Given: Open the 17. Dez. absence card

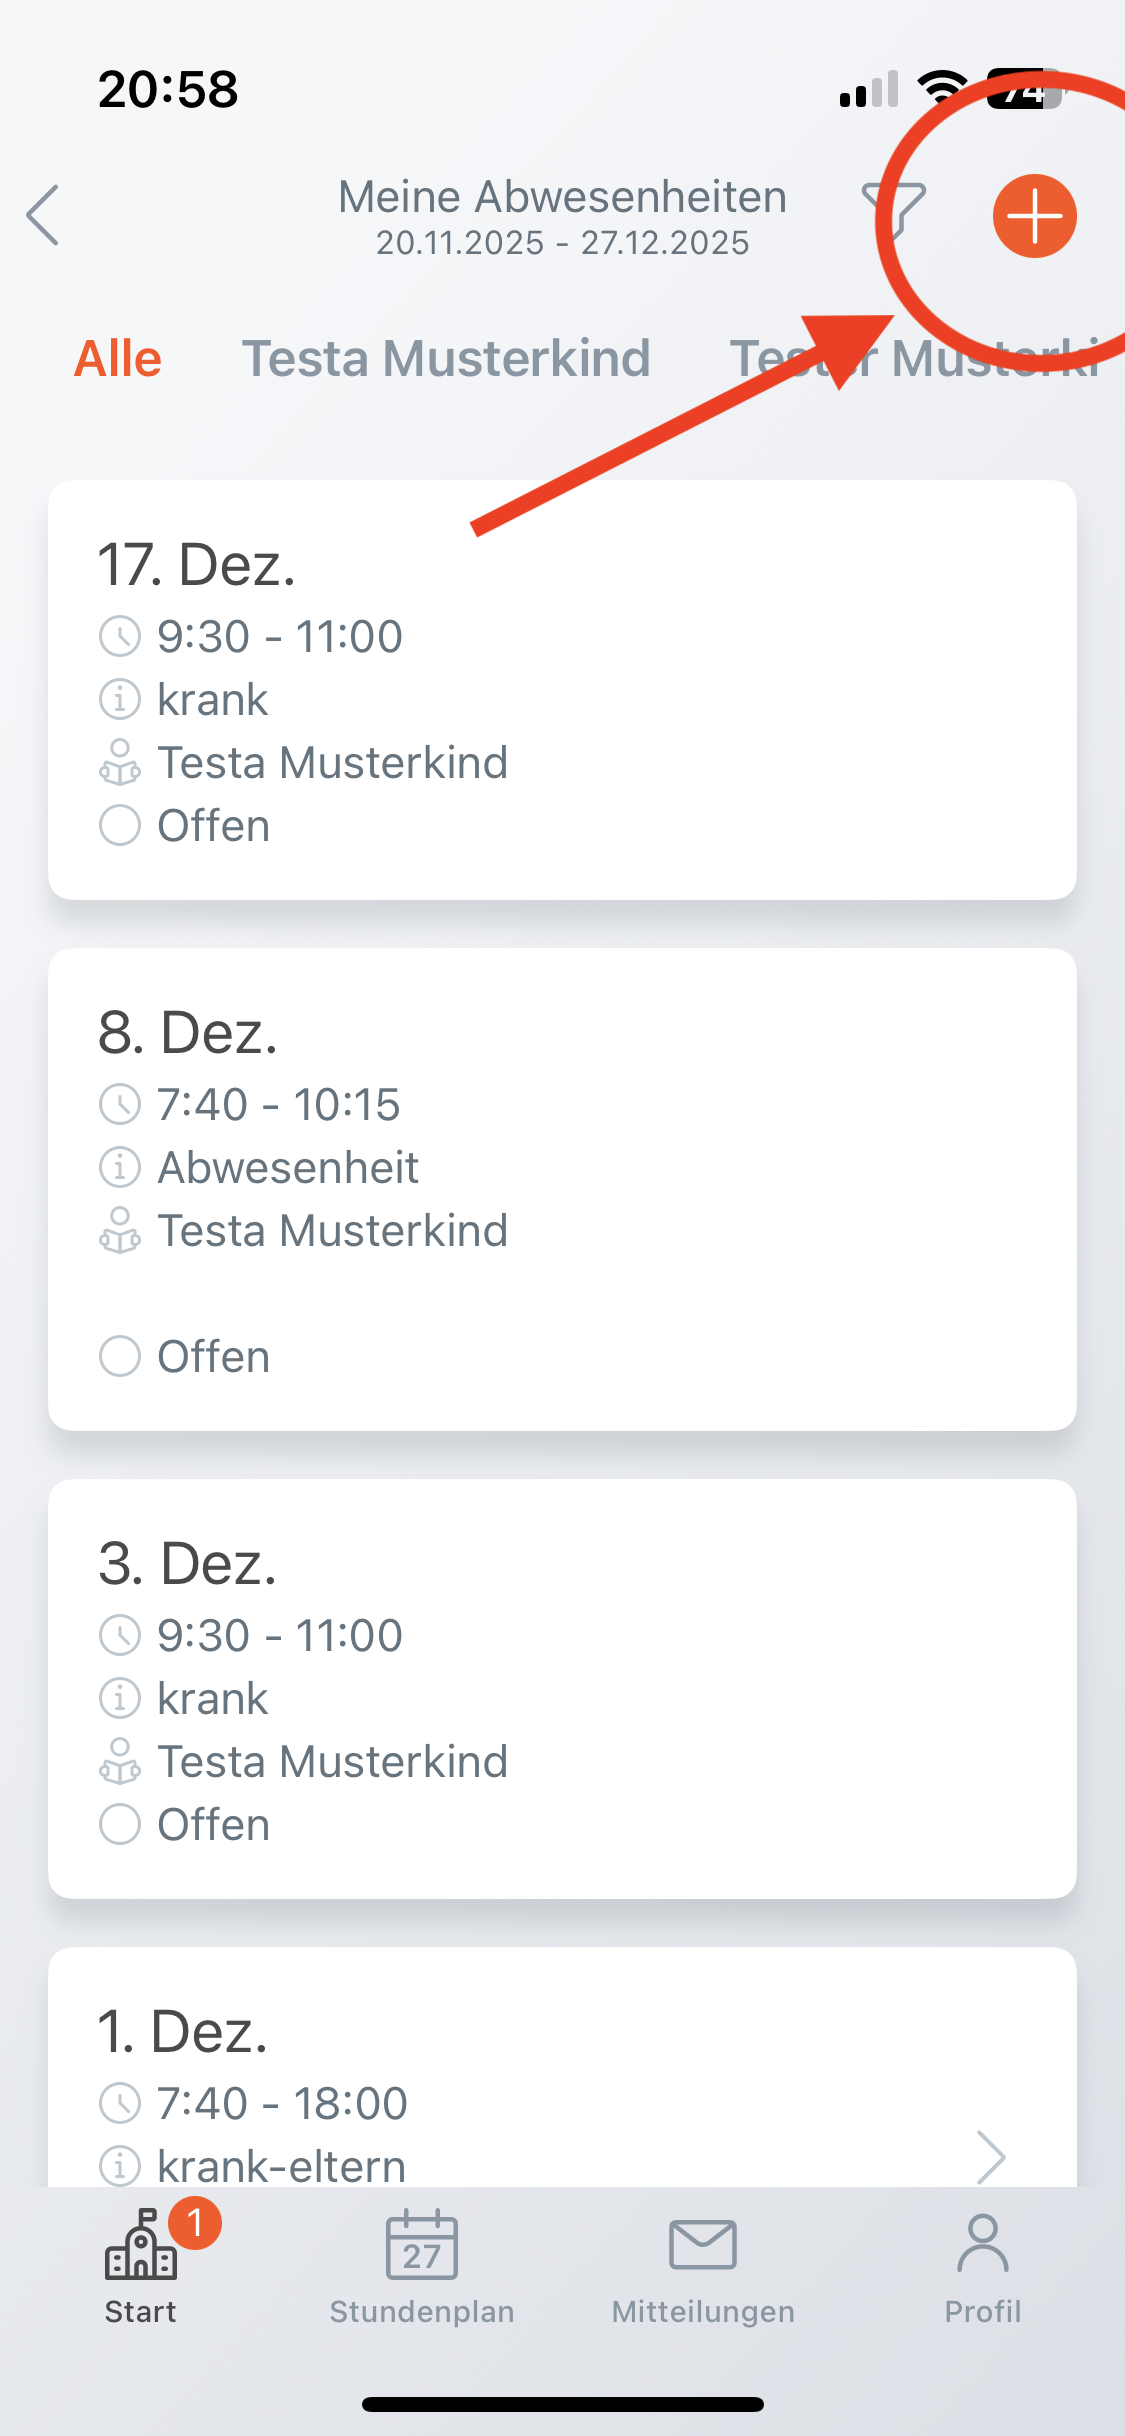Looking at the screenshot, I should [562, 690].
